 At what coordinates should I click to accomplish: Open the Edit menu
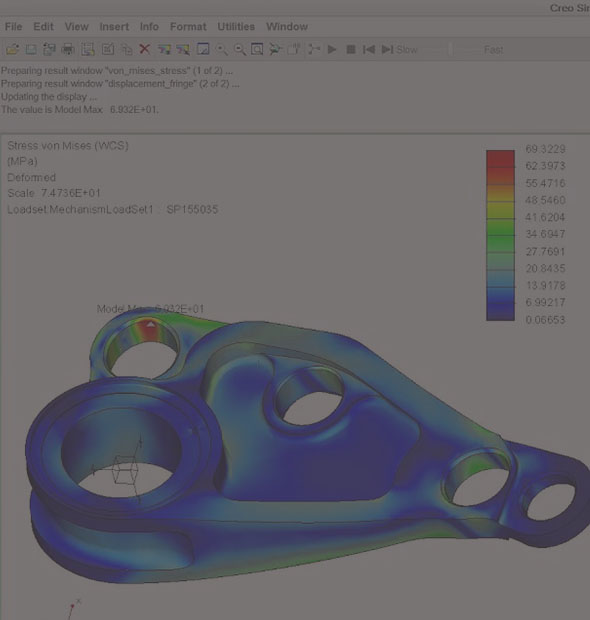43,26
